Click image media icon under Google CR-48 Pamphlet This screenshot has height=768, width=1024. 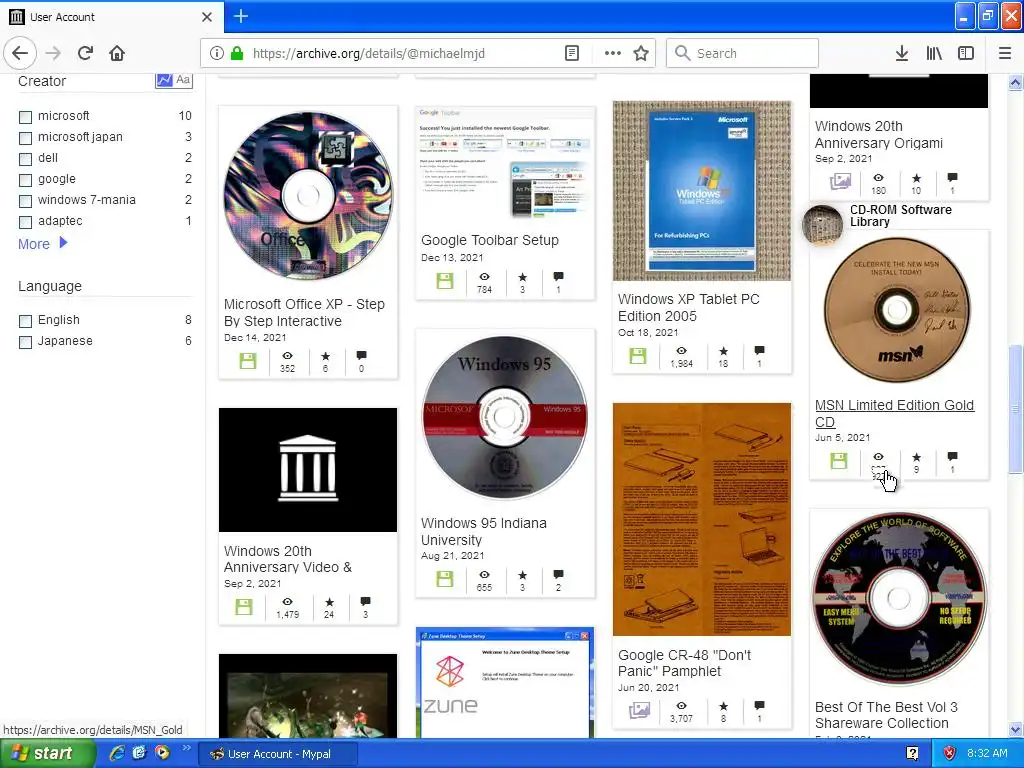(x=639, y=711)
